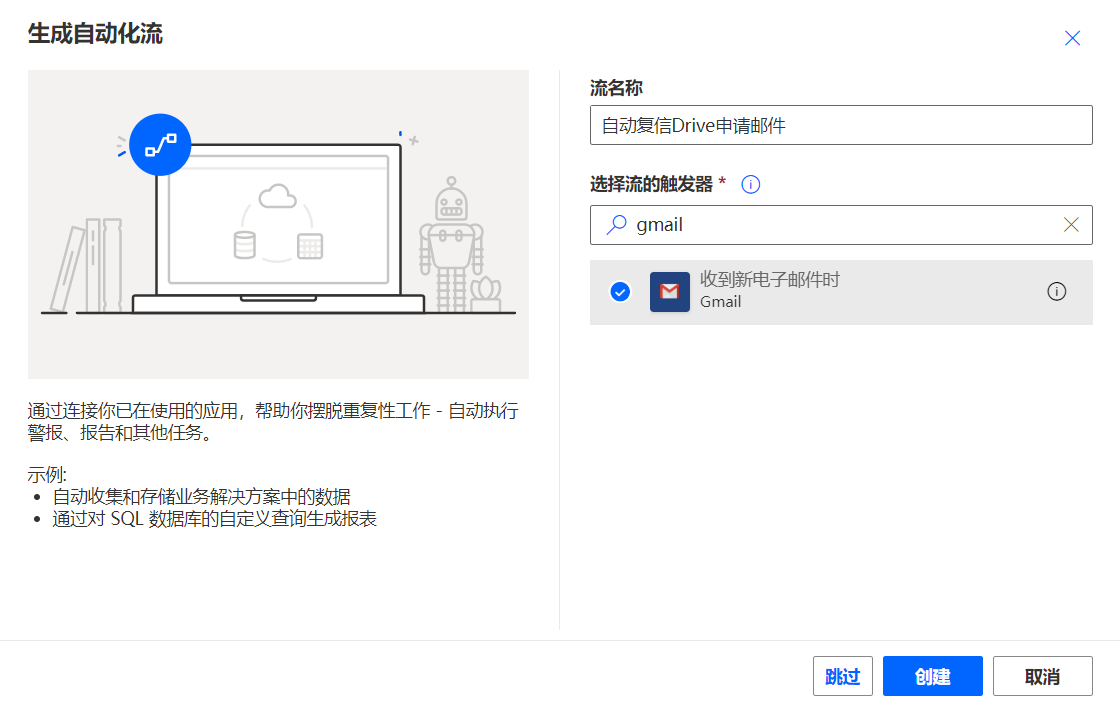
Task: Click the 跳过 button
Action: click(x=843, y=676)
